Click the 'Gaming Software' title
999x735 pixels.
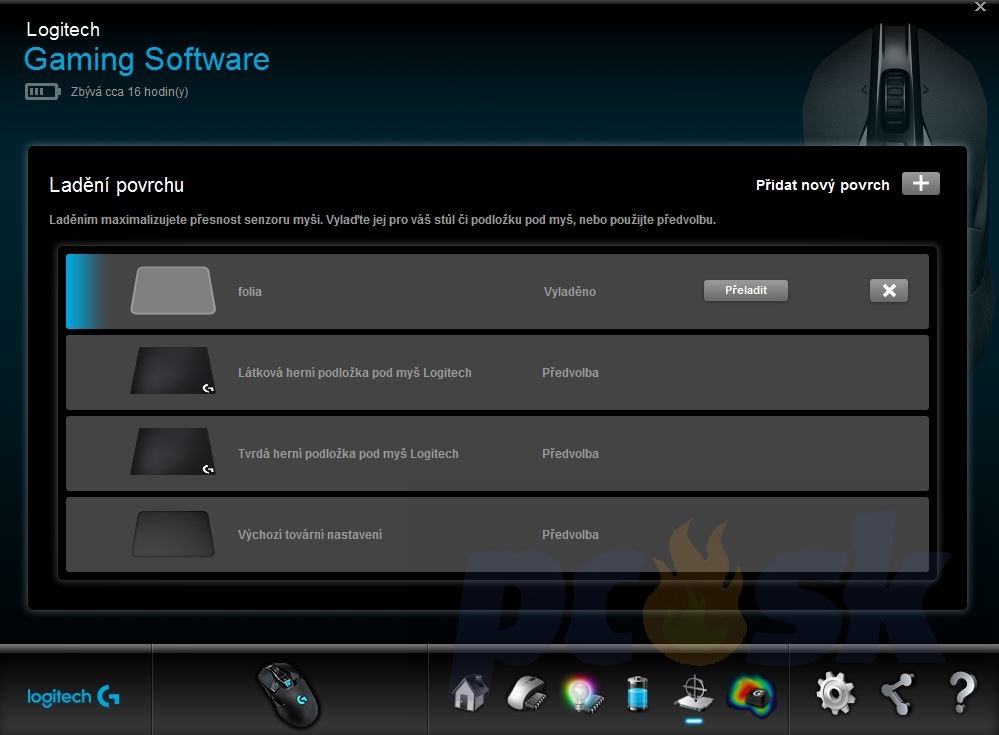pyautogui.click(x=147, y=59)
